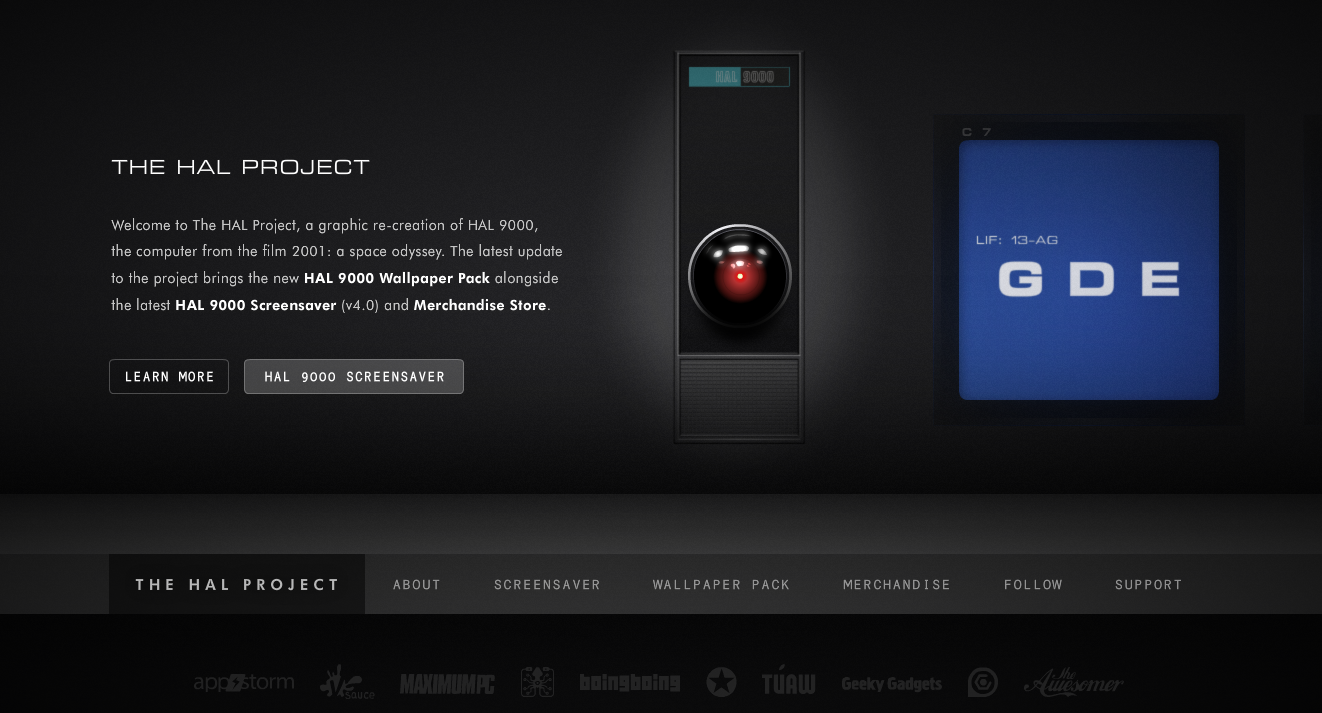The height and width of the screenshot is (713, 1322).
Task: Select the Geeky Gadgets logo
Action: (891, 684)
